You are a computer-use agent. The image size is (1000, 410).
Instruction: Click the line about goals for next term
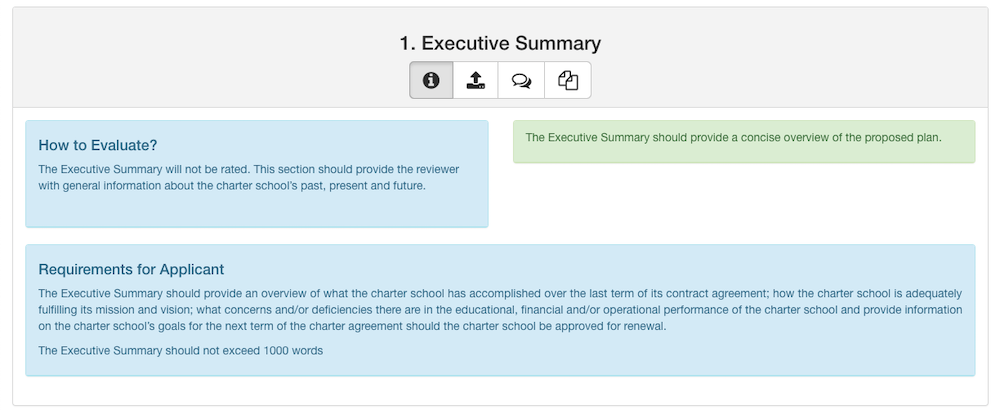coord(351,326)
